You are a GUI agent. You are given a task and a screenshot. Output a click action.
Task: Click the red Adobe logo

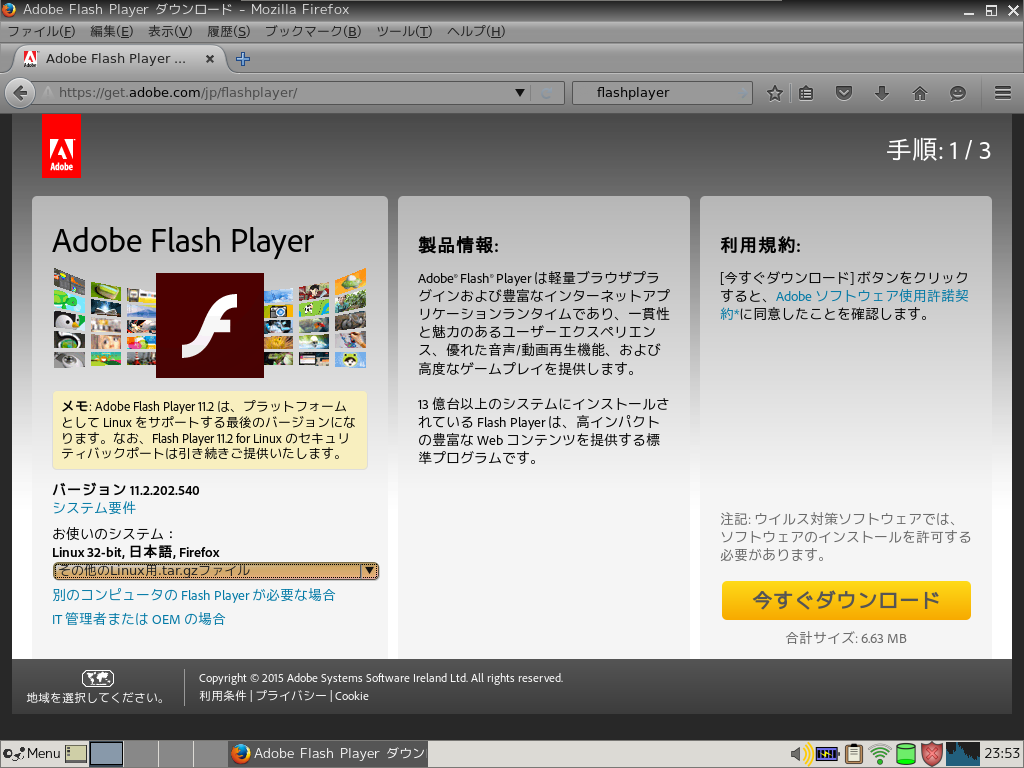pyautogui.click(x=61, y=146)
